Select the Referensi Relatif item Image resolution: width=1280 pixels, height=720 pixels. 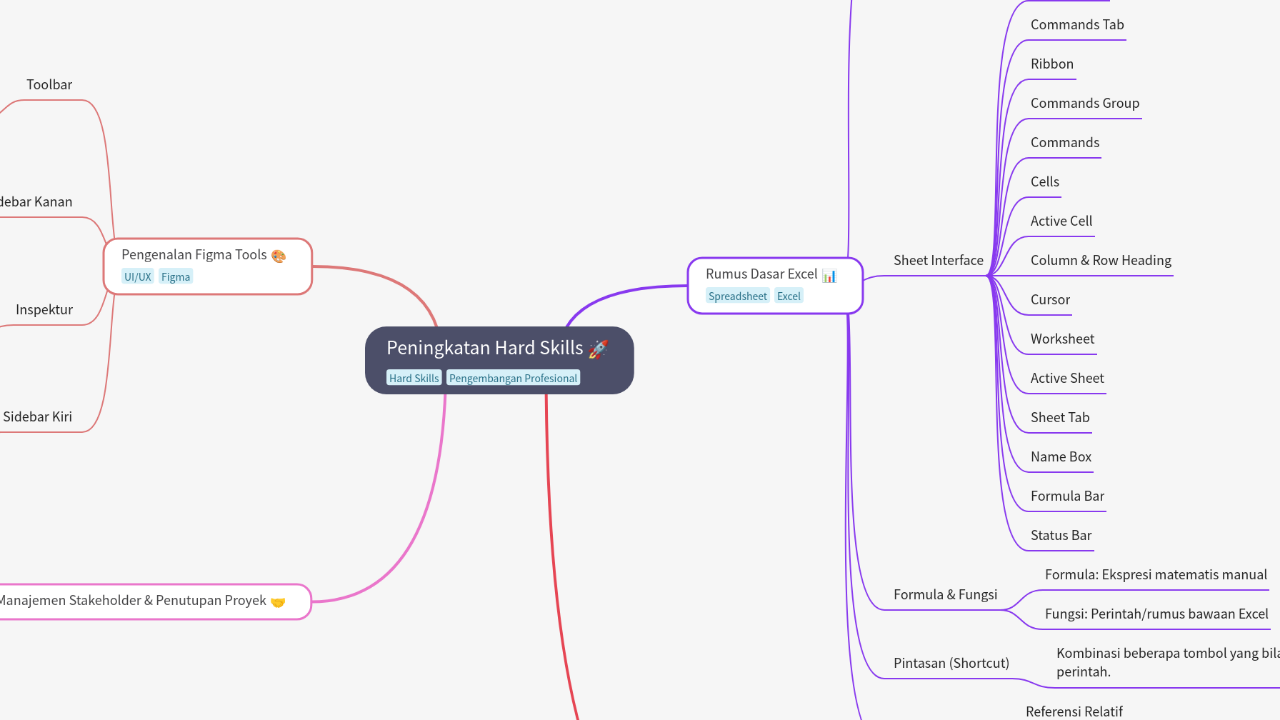point(1074,712)
